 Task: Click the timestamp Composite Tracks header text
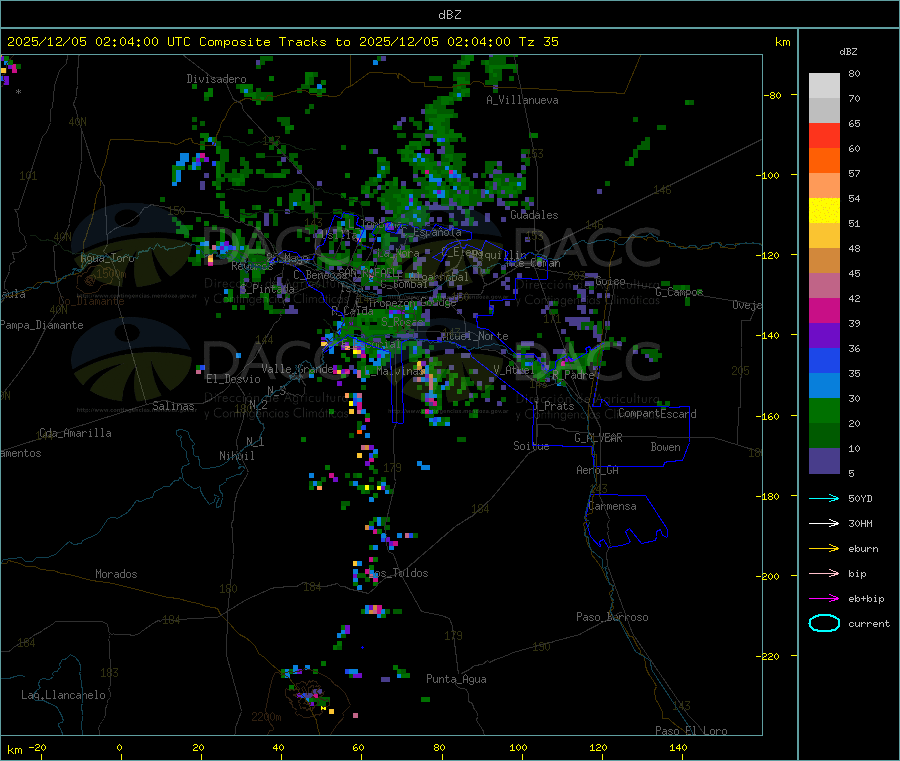[282, 42]
